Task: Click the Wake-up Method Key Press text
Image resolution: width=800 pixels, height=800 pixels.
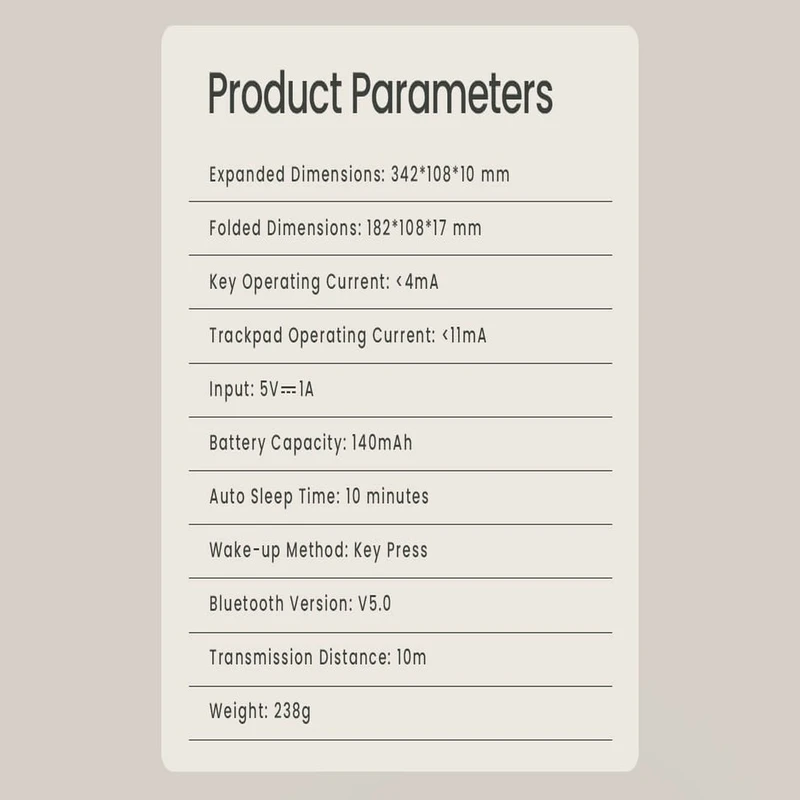Action: pyautogui.click(x=318, y=551)
